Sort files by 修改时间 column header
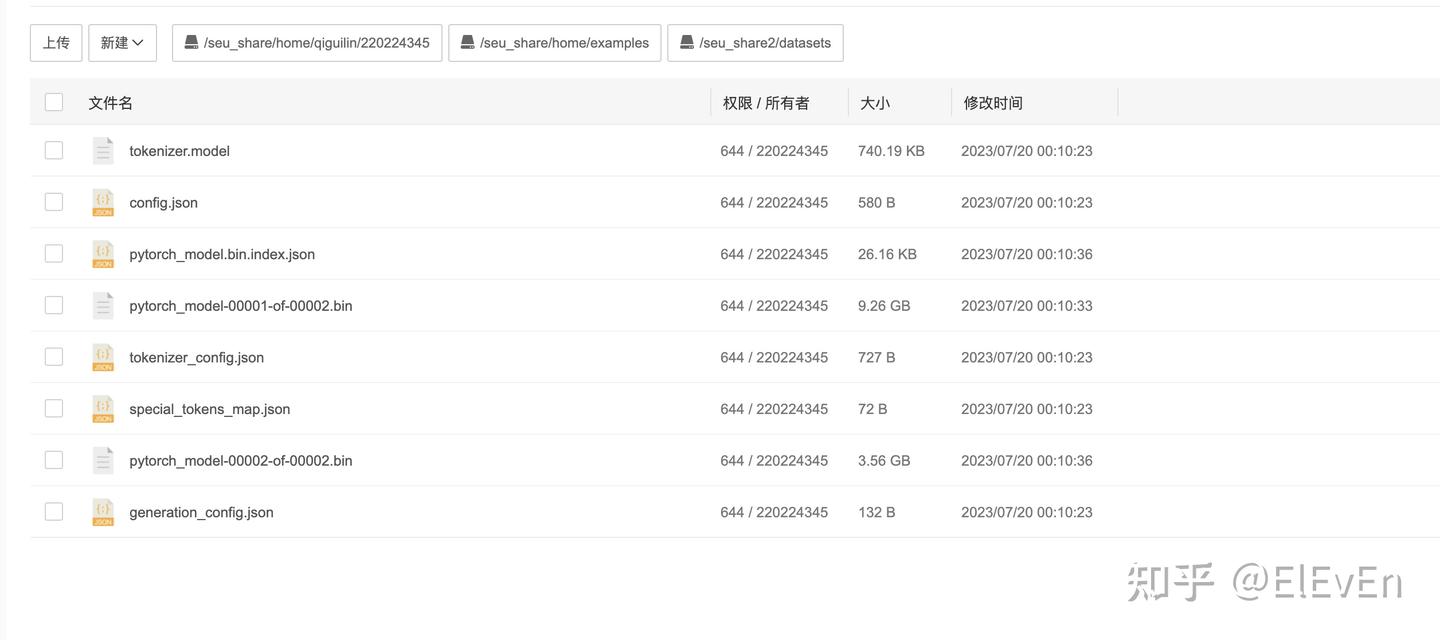 click(993, 103)
